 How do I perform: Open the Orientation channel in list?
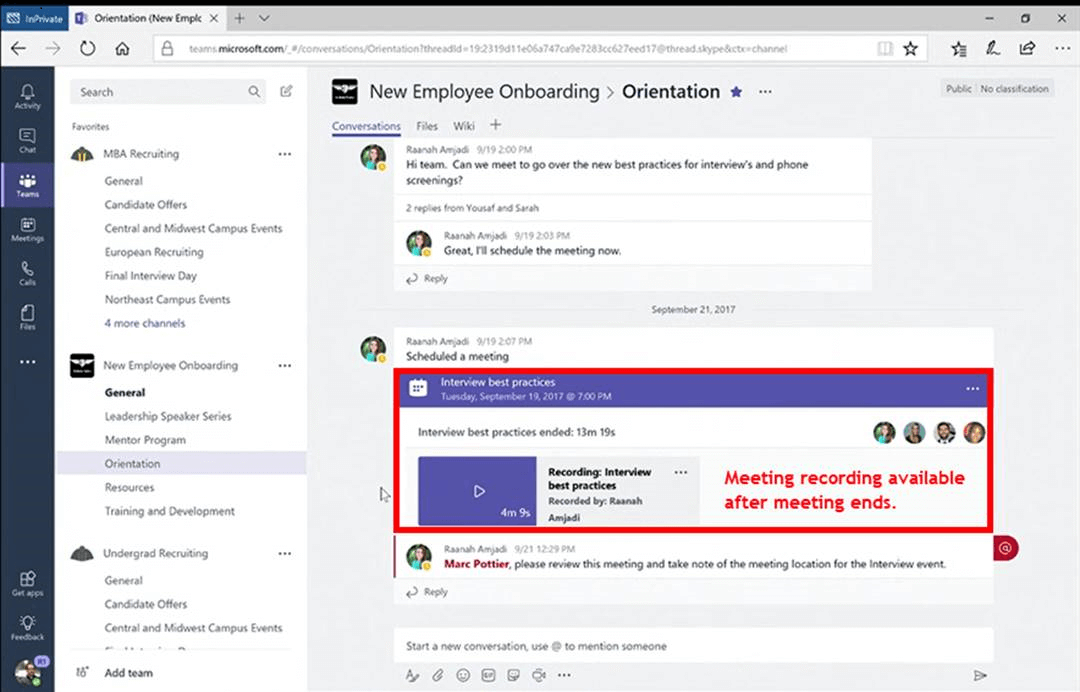181,463
